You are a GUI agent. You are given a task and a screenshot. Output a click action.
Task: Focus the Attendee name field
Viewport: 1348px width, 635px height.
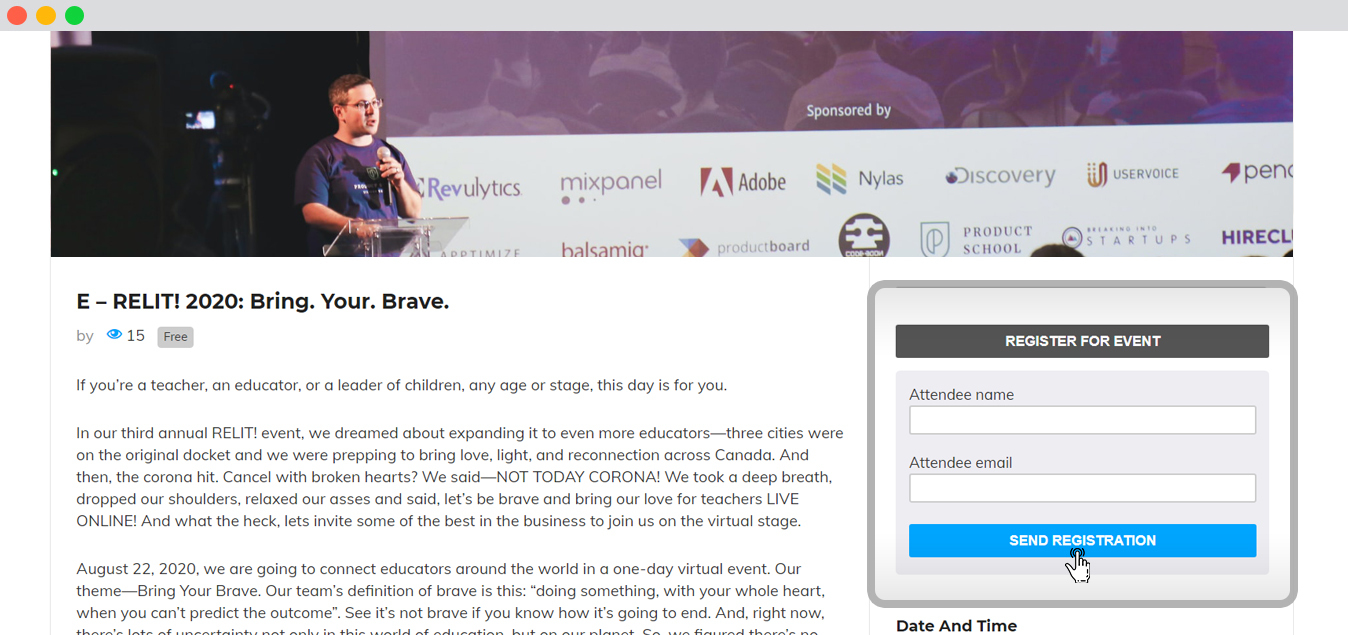pos(1082,420)
